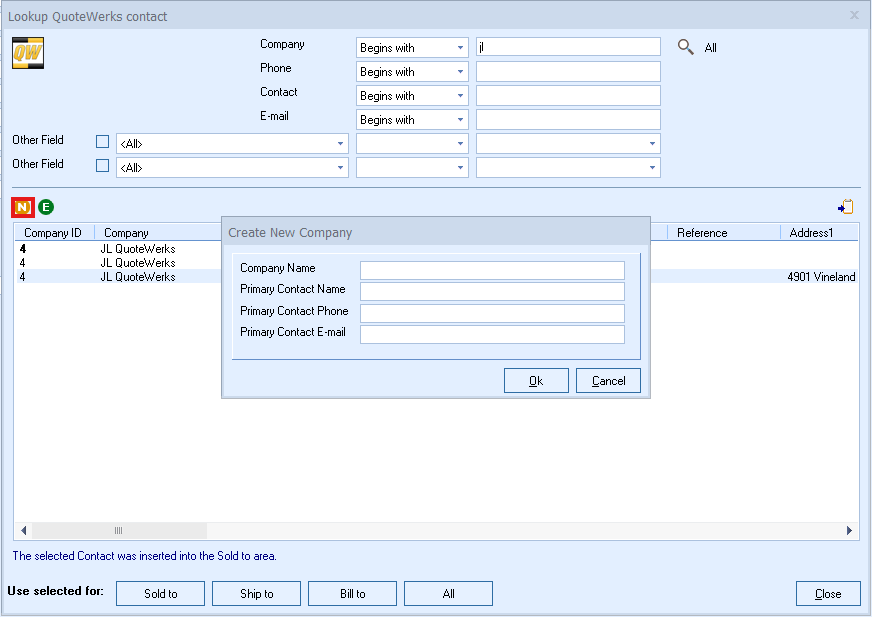872x617 pixels.
Task: Open the Contact 'Begins with' dropdown
Action: [412, 95]
